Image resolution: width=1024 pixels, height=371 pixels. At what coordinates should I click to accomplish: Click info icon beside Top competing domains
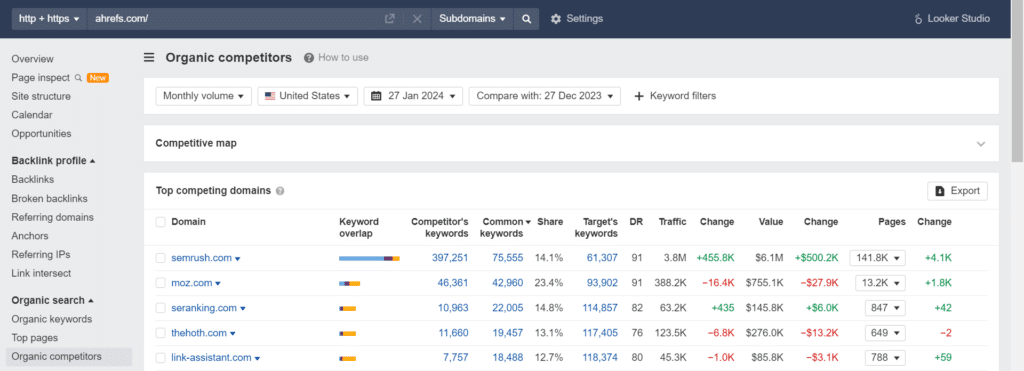pos(280,191)
